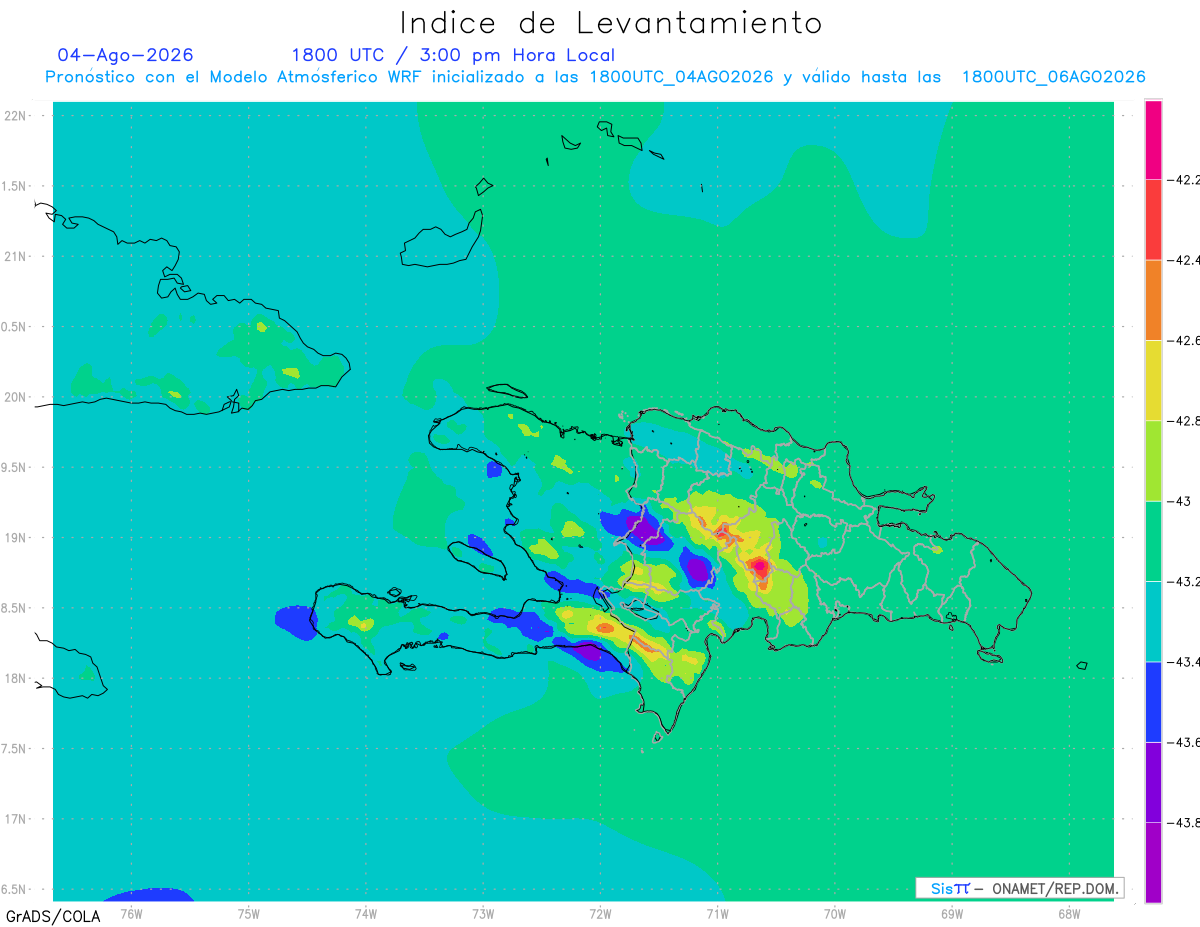Screen dimensions: 1200x927
Task: Click the 'ONAMET/REP.DOM.' credit box
Action: 1019,888
